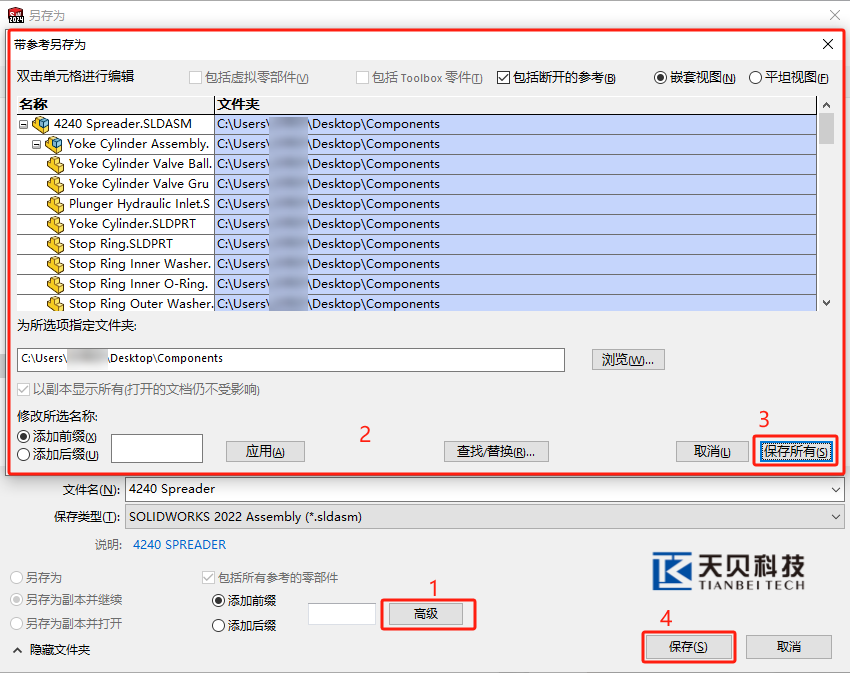
Task: Click the 浏览 button
Action: (628, 360)
